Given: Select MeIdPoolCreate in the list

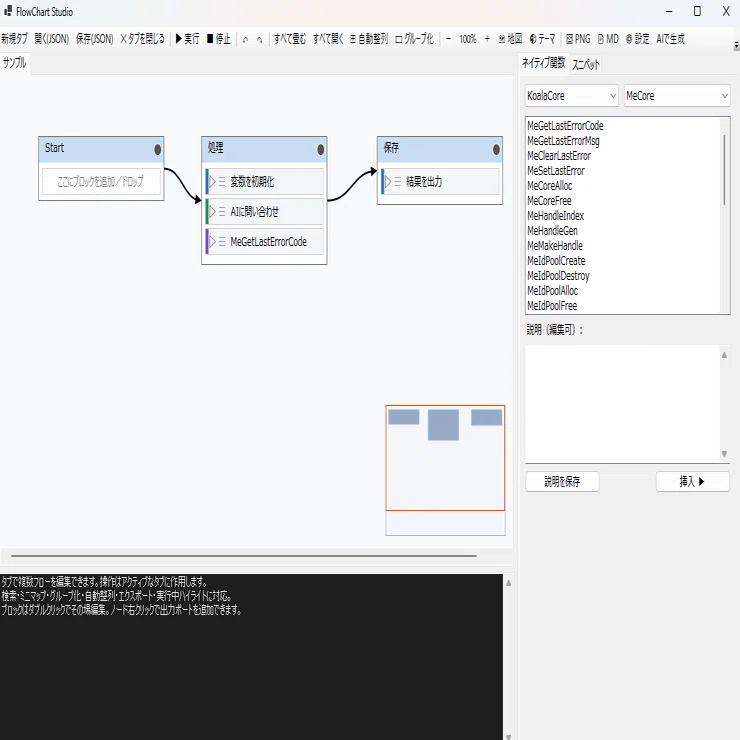Looking at the screenshot, I should tap(556, 261).
